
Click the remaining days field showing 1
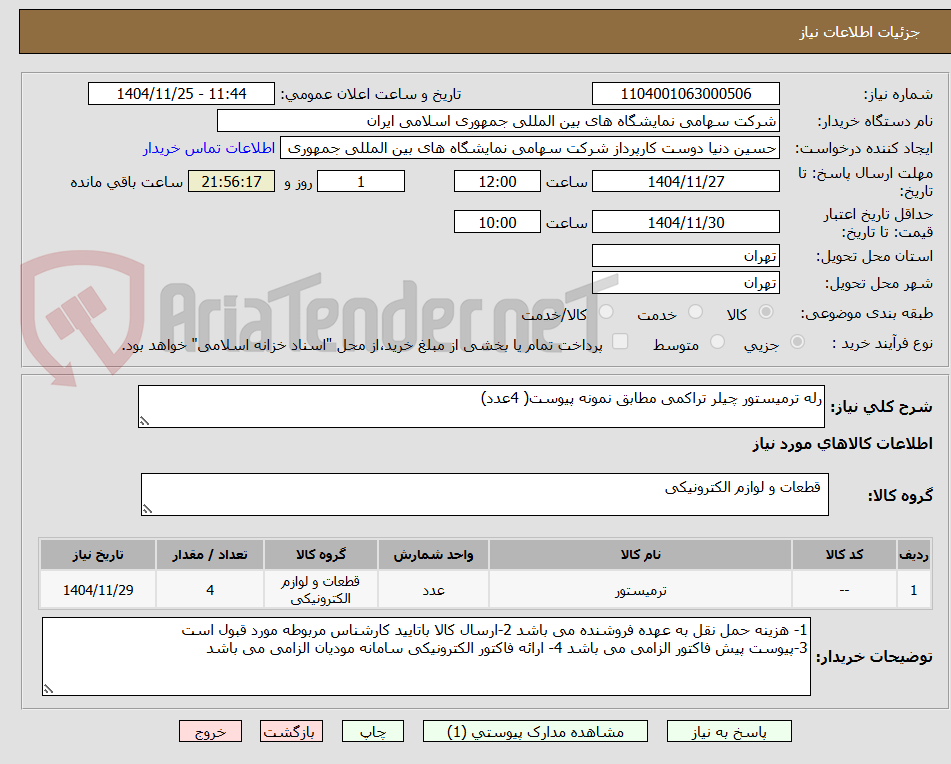pyautogui.click(x=361, y=181)
